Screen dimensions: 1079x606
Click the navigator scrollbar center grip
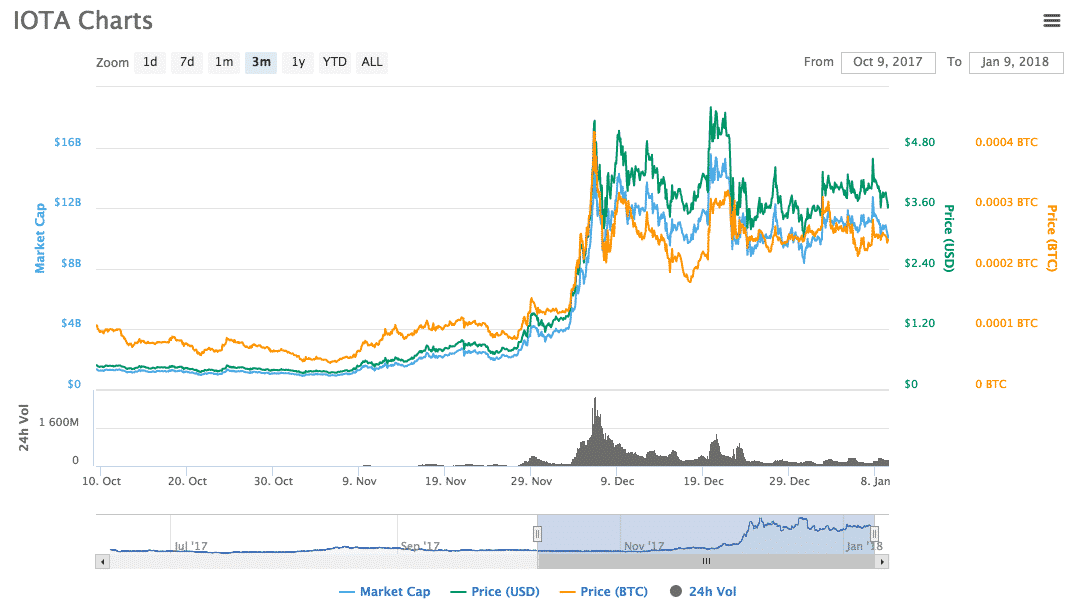pos(705,562)
